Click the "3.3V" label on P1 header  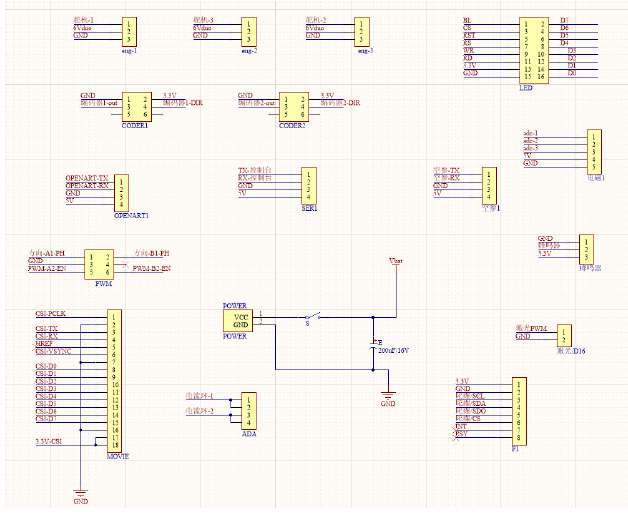click(462, 381)
